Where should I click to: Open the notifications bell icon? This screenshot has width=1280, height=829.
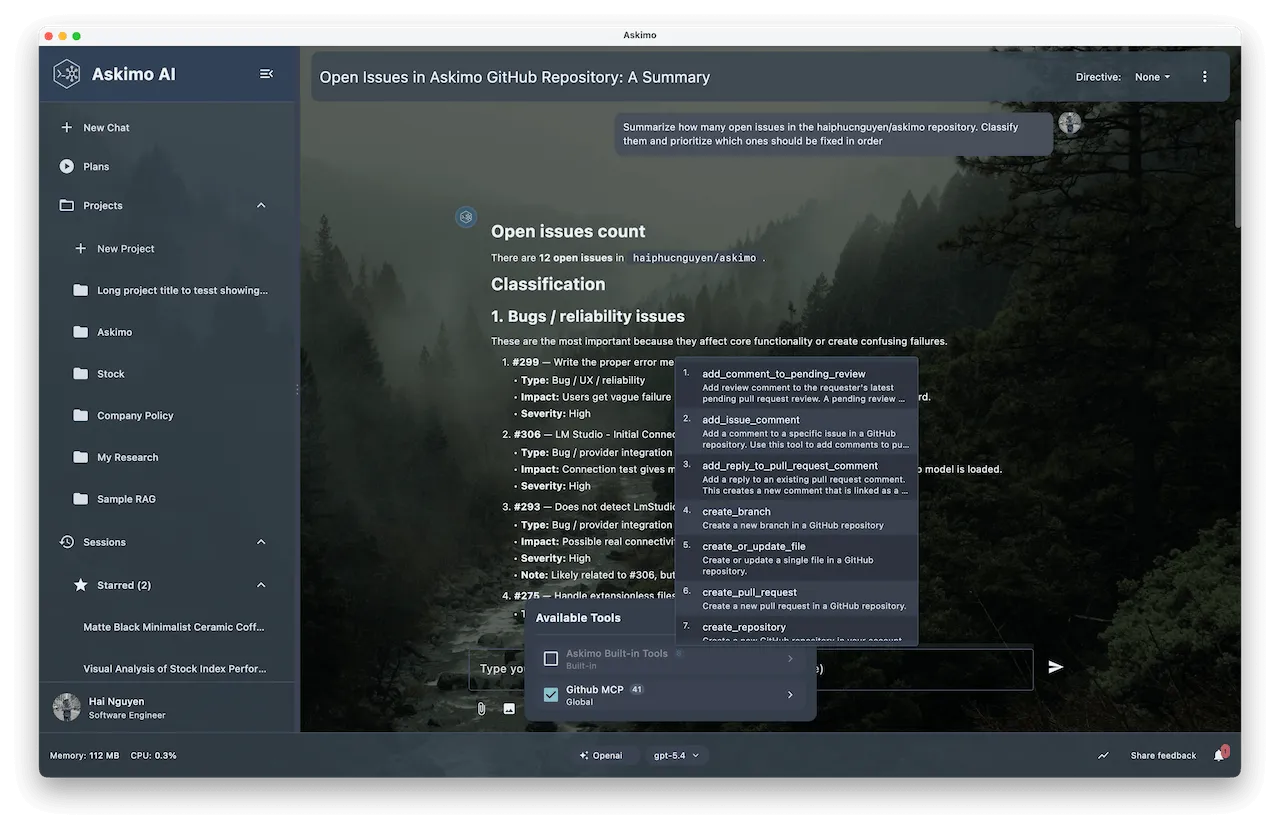tap(1219, 755)
